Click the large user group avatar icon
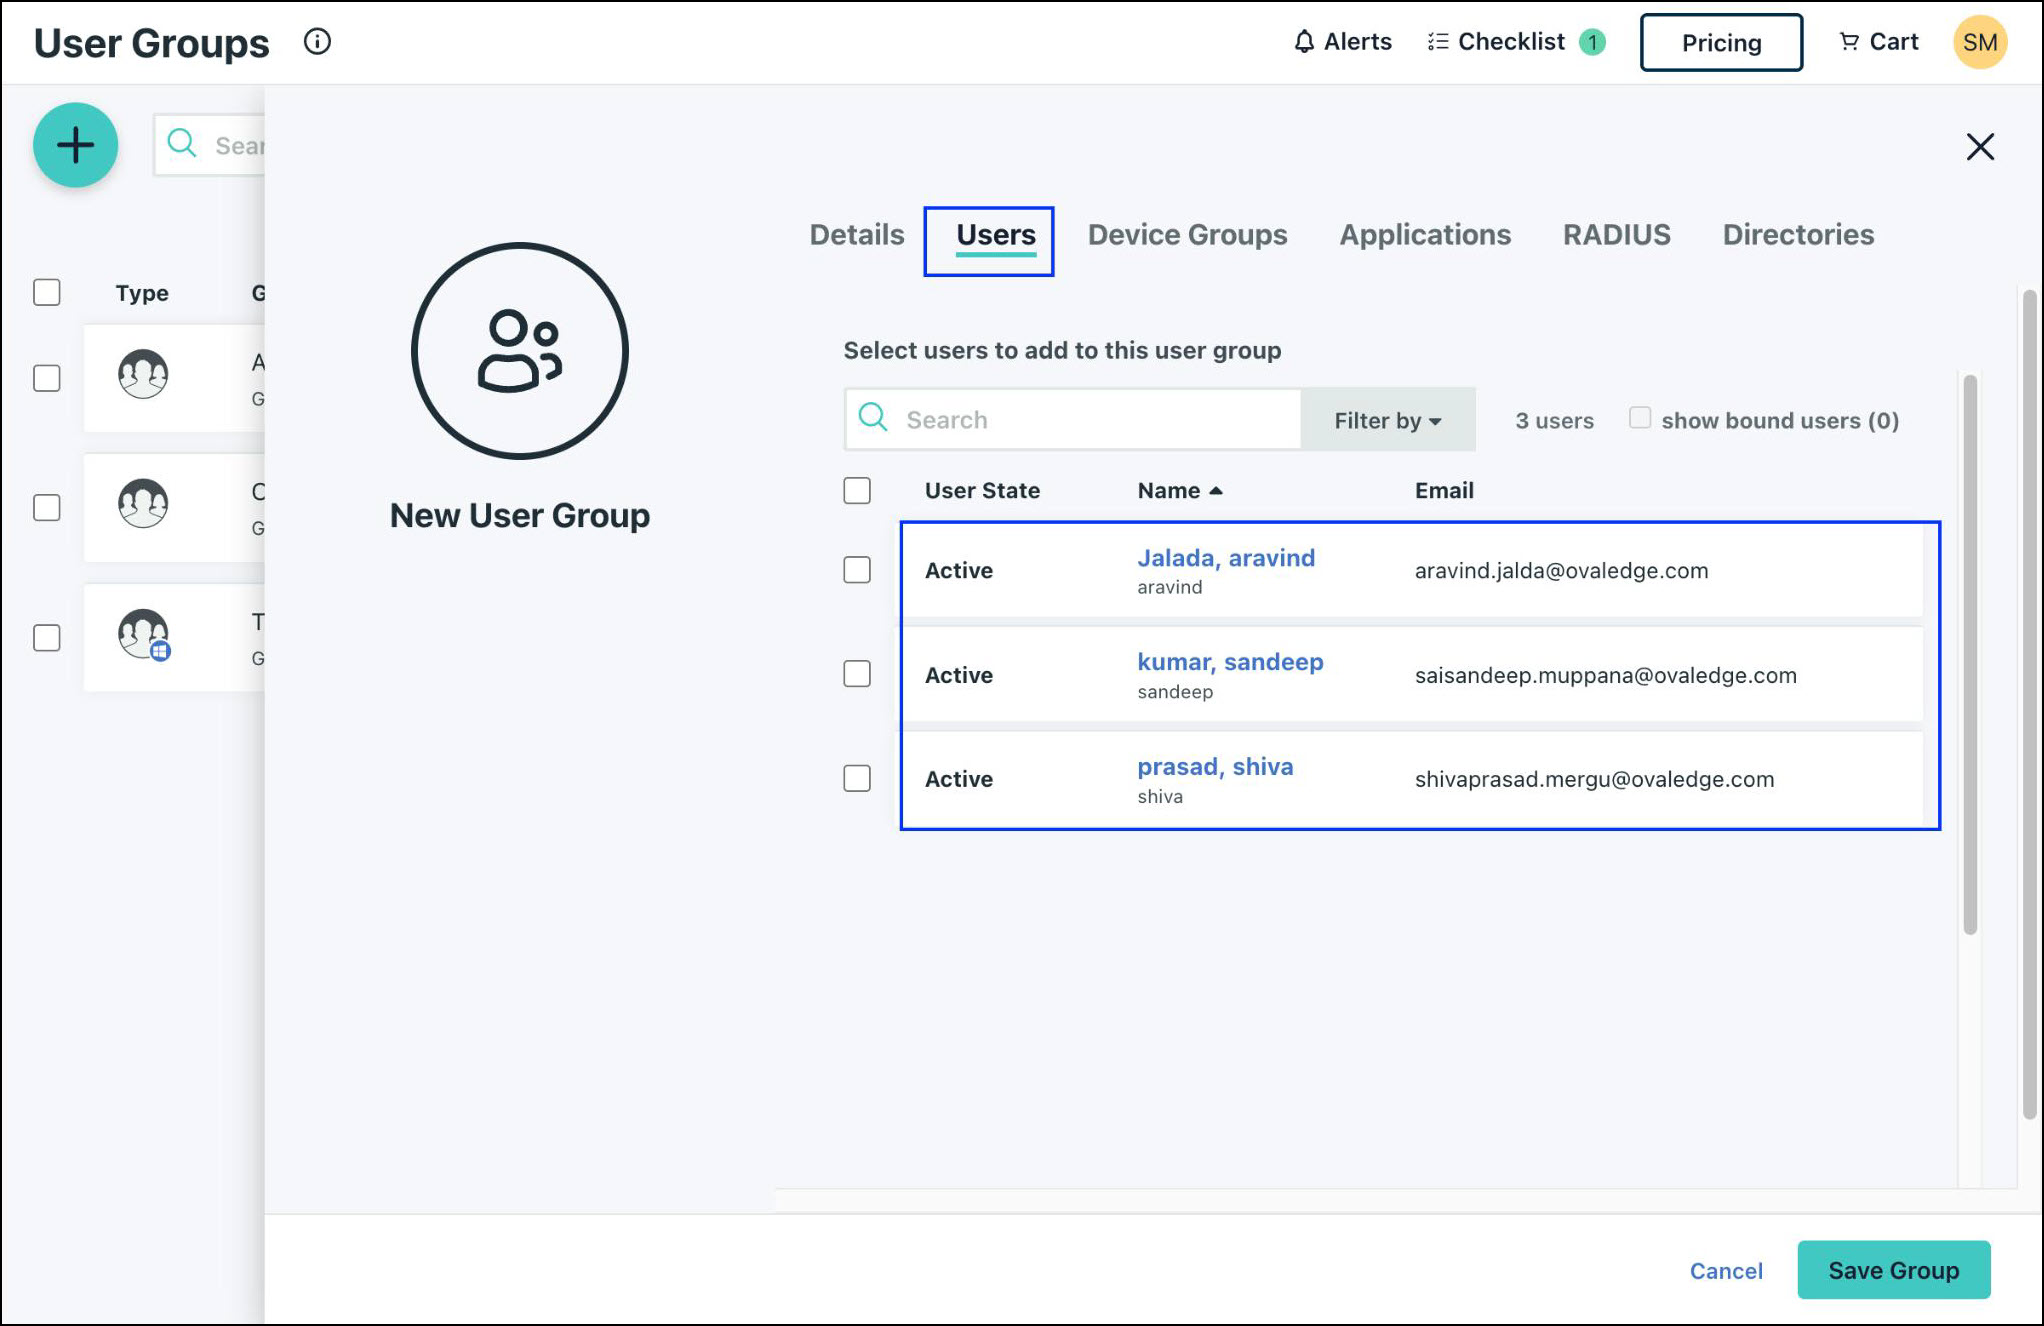Screen dimensions: 2044x1326 pyautogui.click(x=519, y=351)
